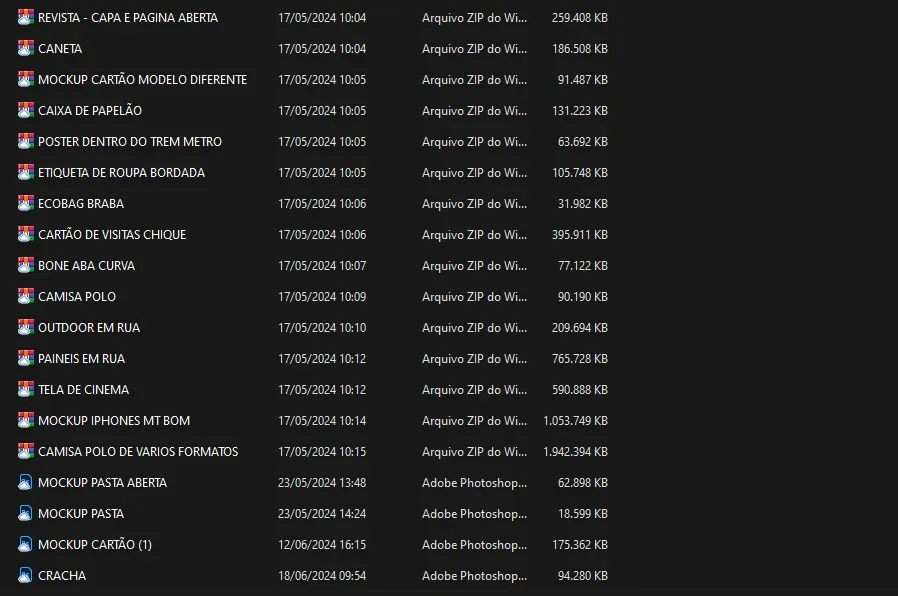Select MOCKUP IPHONES MT BOM file
Screen dimensions: 898x596
click(x=113, y=420)
